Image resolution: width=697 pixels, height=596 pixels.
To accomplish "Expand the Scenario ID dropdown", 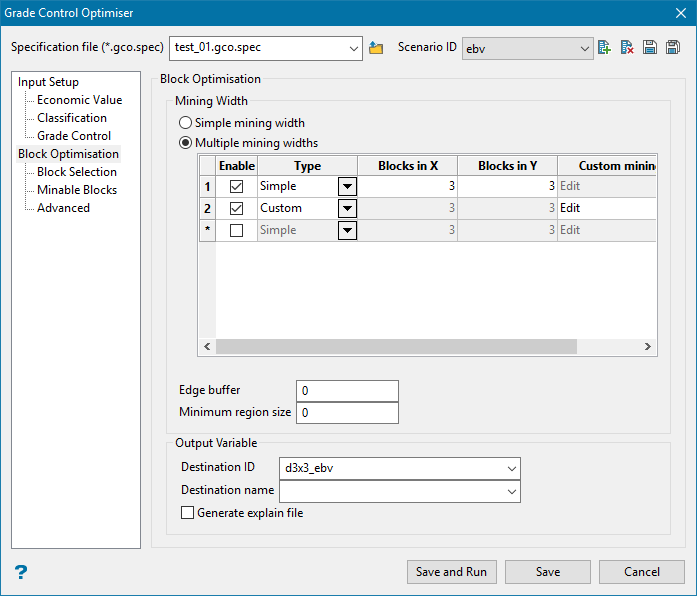I will [585, 48].
